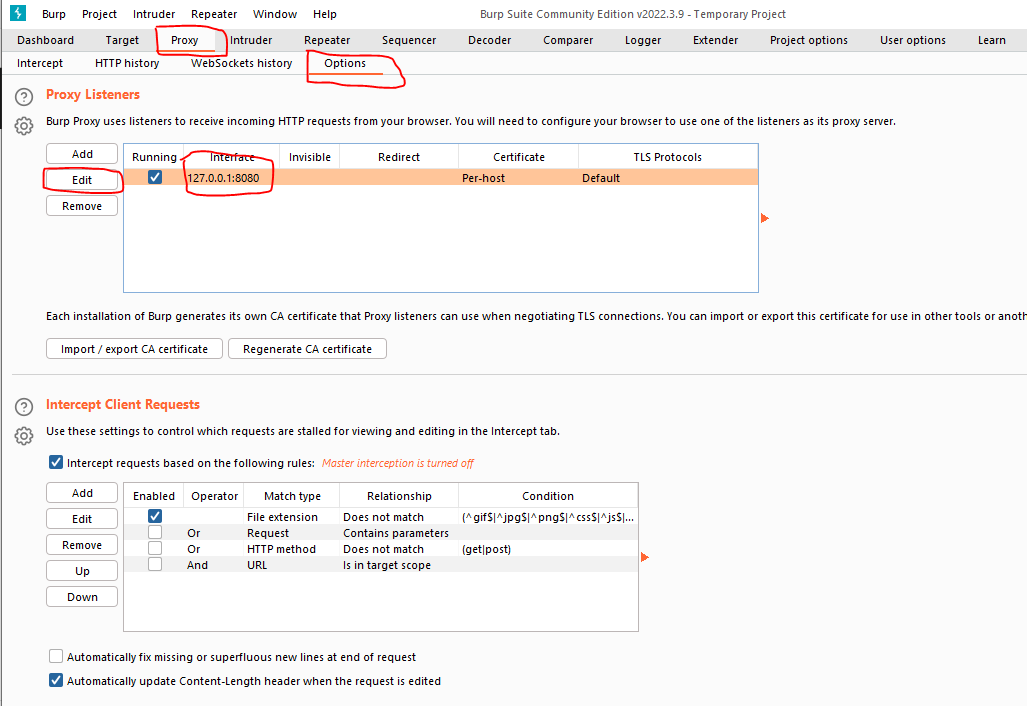This screenshot has width=1027, height=706.
Task: Move intercept rule Up
Action: 82,571
